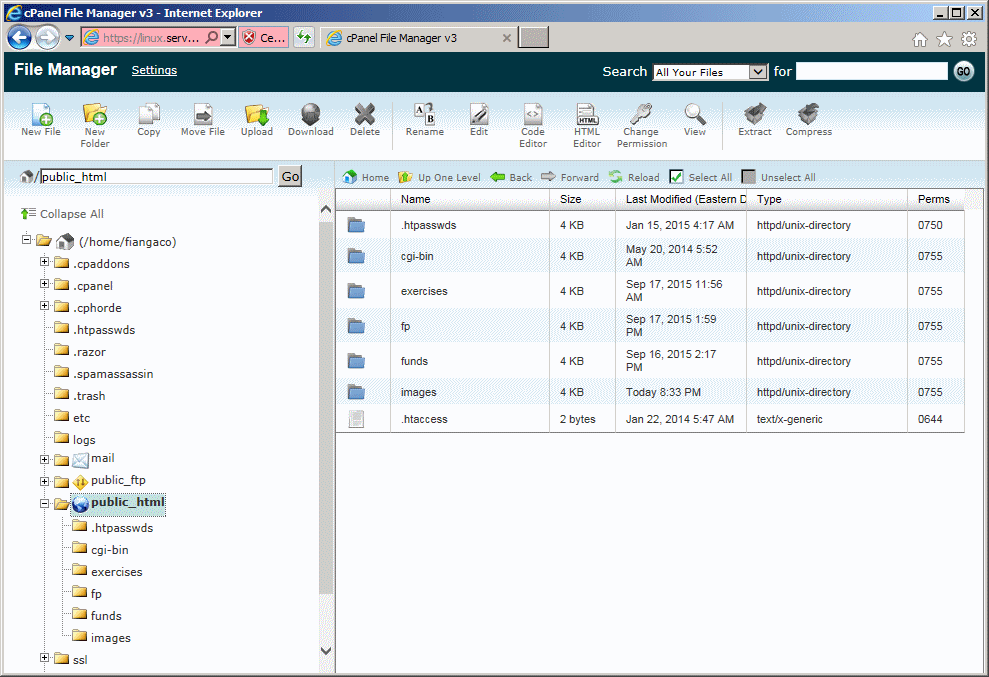989x677 pixels.
Task: Select the Copy toolbar icon
Action: click(149, 120)
